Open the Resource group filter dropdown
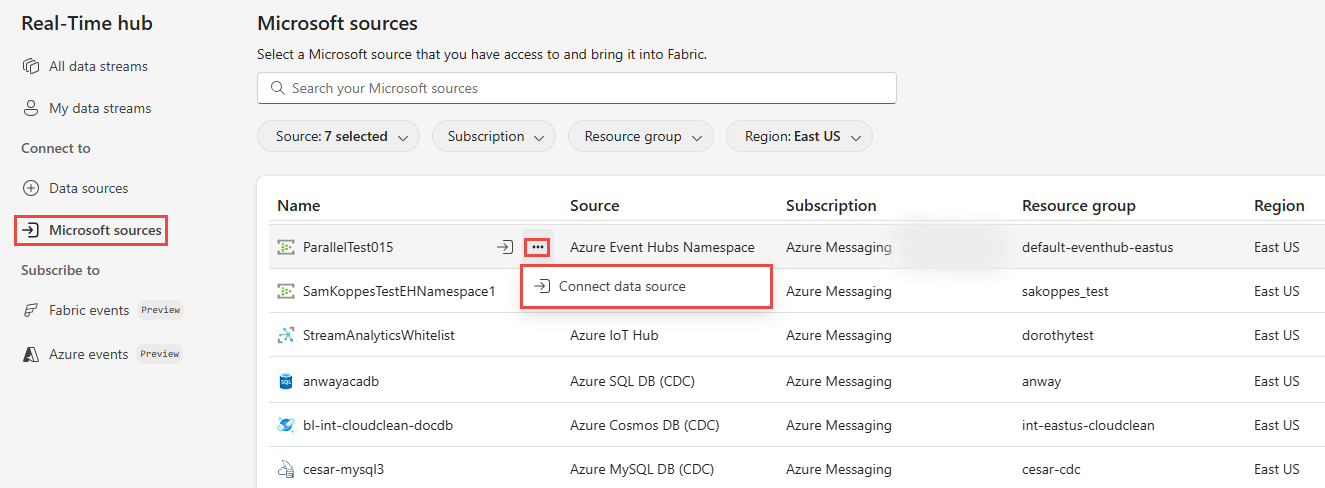Image resolution: width=1325 pixels, height=488 pixels. [x=641, y=136]
